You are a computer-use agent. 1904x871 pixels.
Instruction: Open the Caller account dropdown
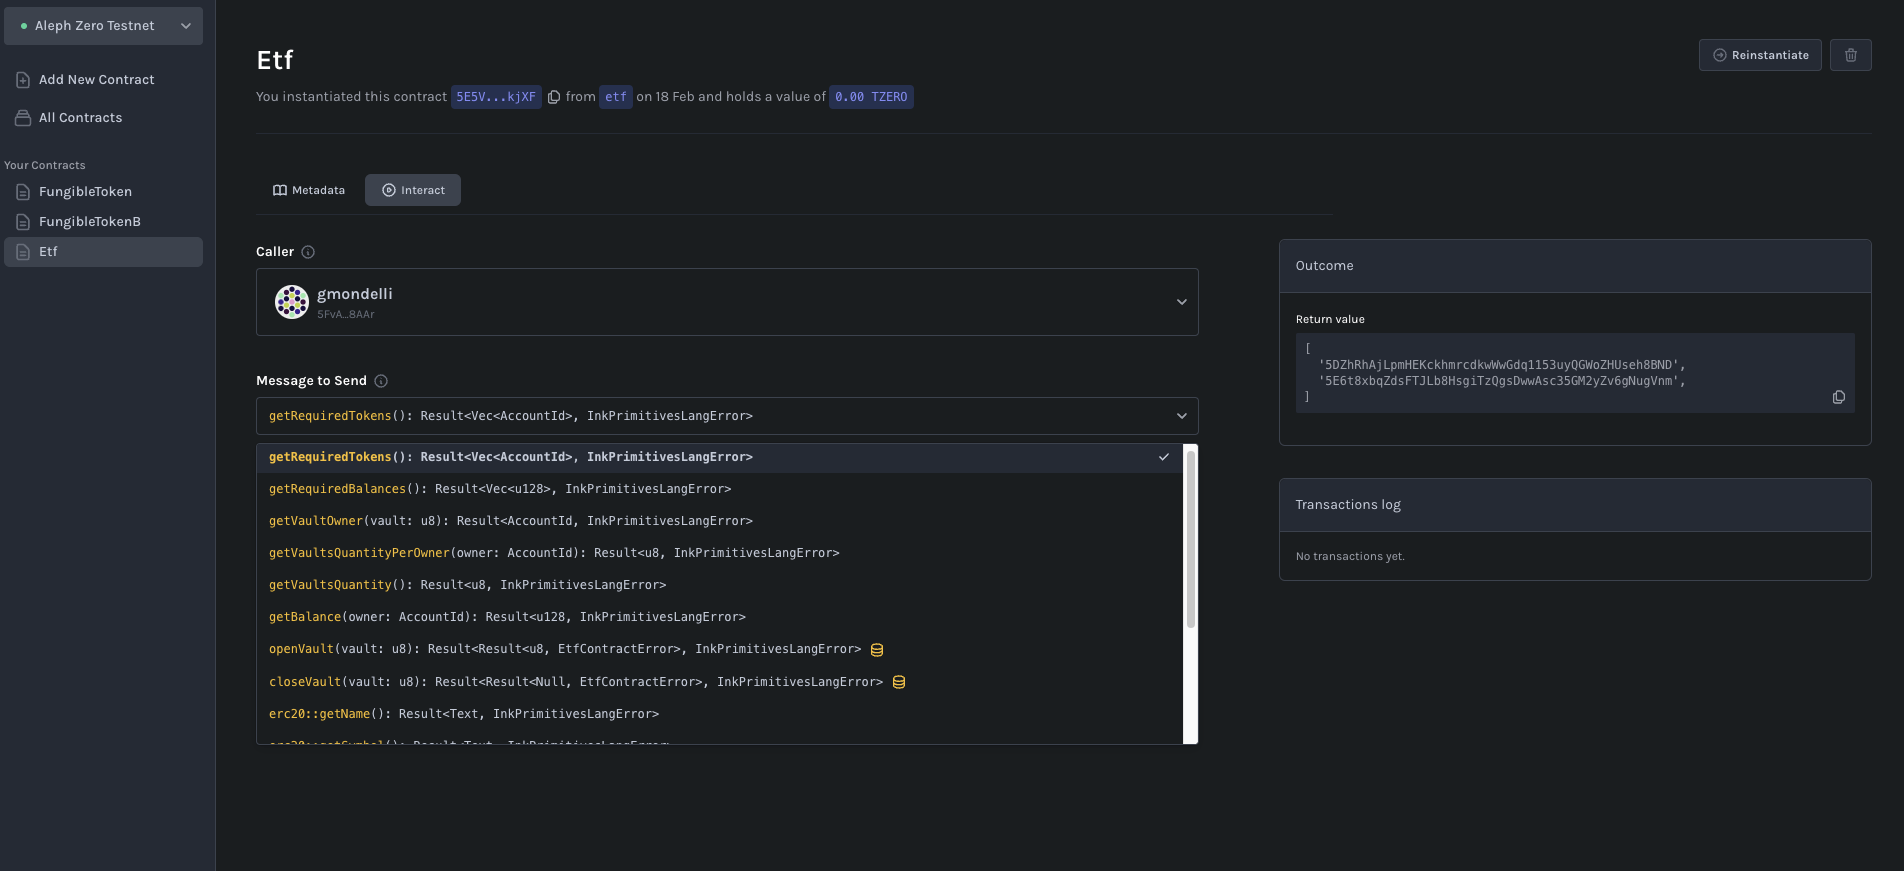pos(727,302)
